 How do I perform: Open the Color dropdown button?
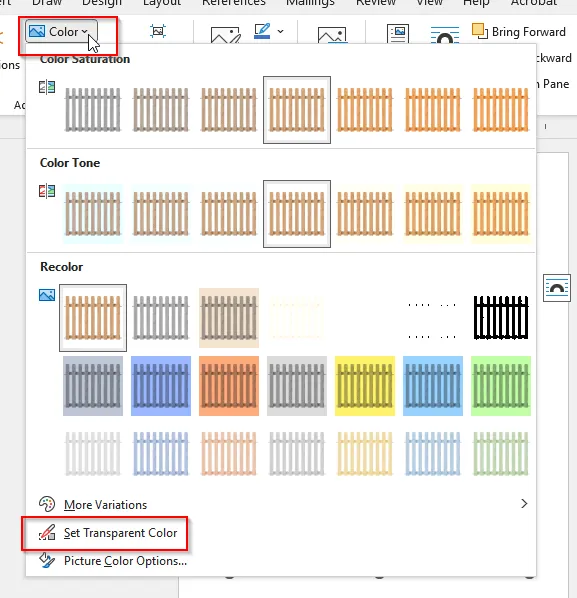pyautogui.click(x=61, y=32)
